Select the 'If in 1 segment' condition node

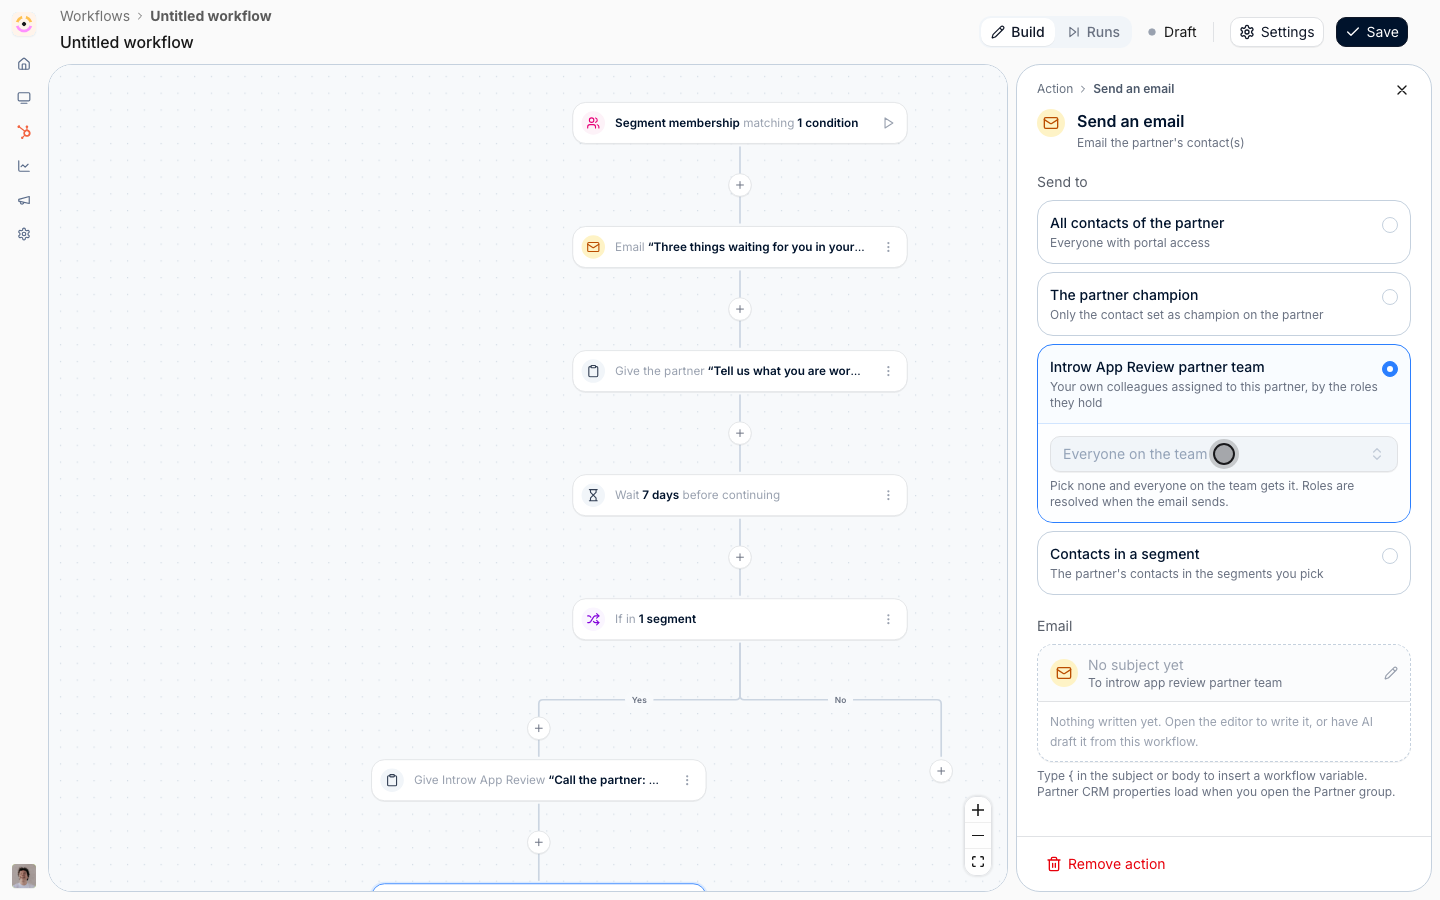click(740, 619)
